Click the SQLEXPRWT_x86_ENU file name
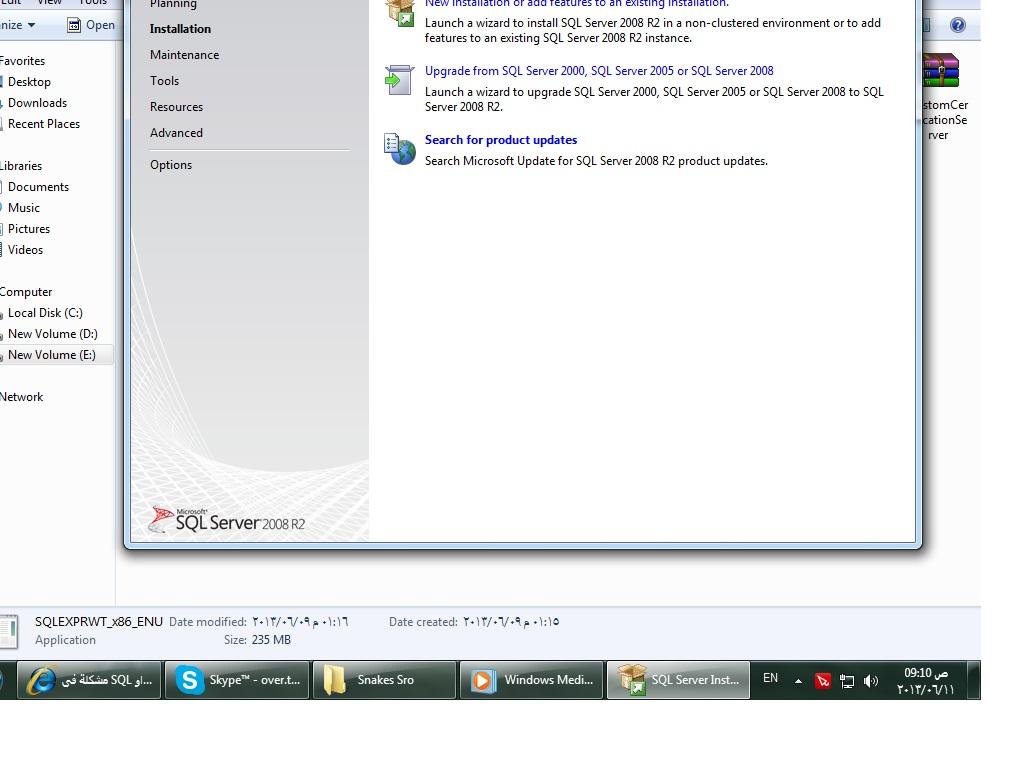 click(99, 622)
